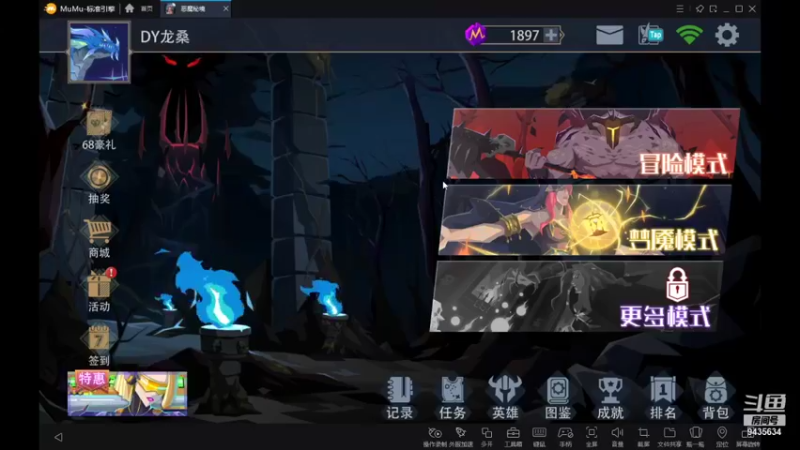This screenshot has width=800, height=450.
Task: Open game settings gear icon
Action: click(x=727, y=35)
